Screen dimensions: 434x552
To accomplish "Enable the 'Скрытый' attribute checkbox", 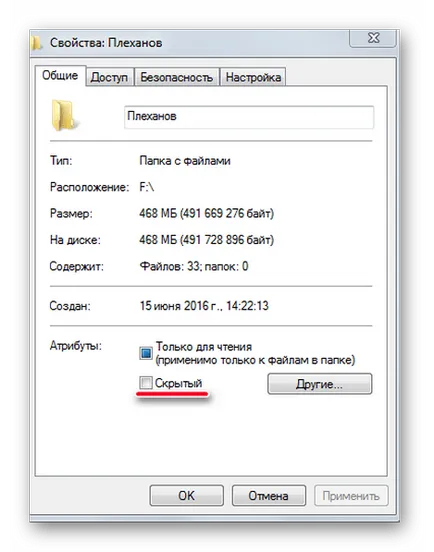I will (x=146, y=383).
